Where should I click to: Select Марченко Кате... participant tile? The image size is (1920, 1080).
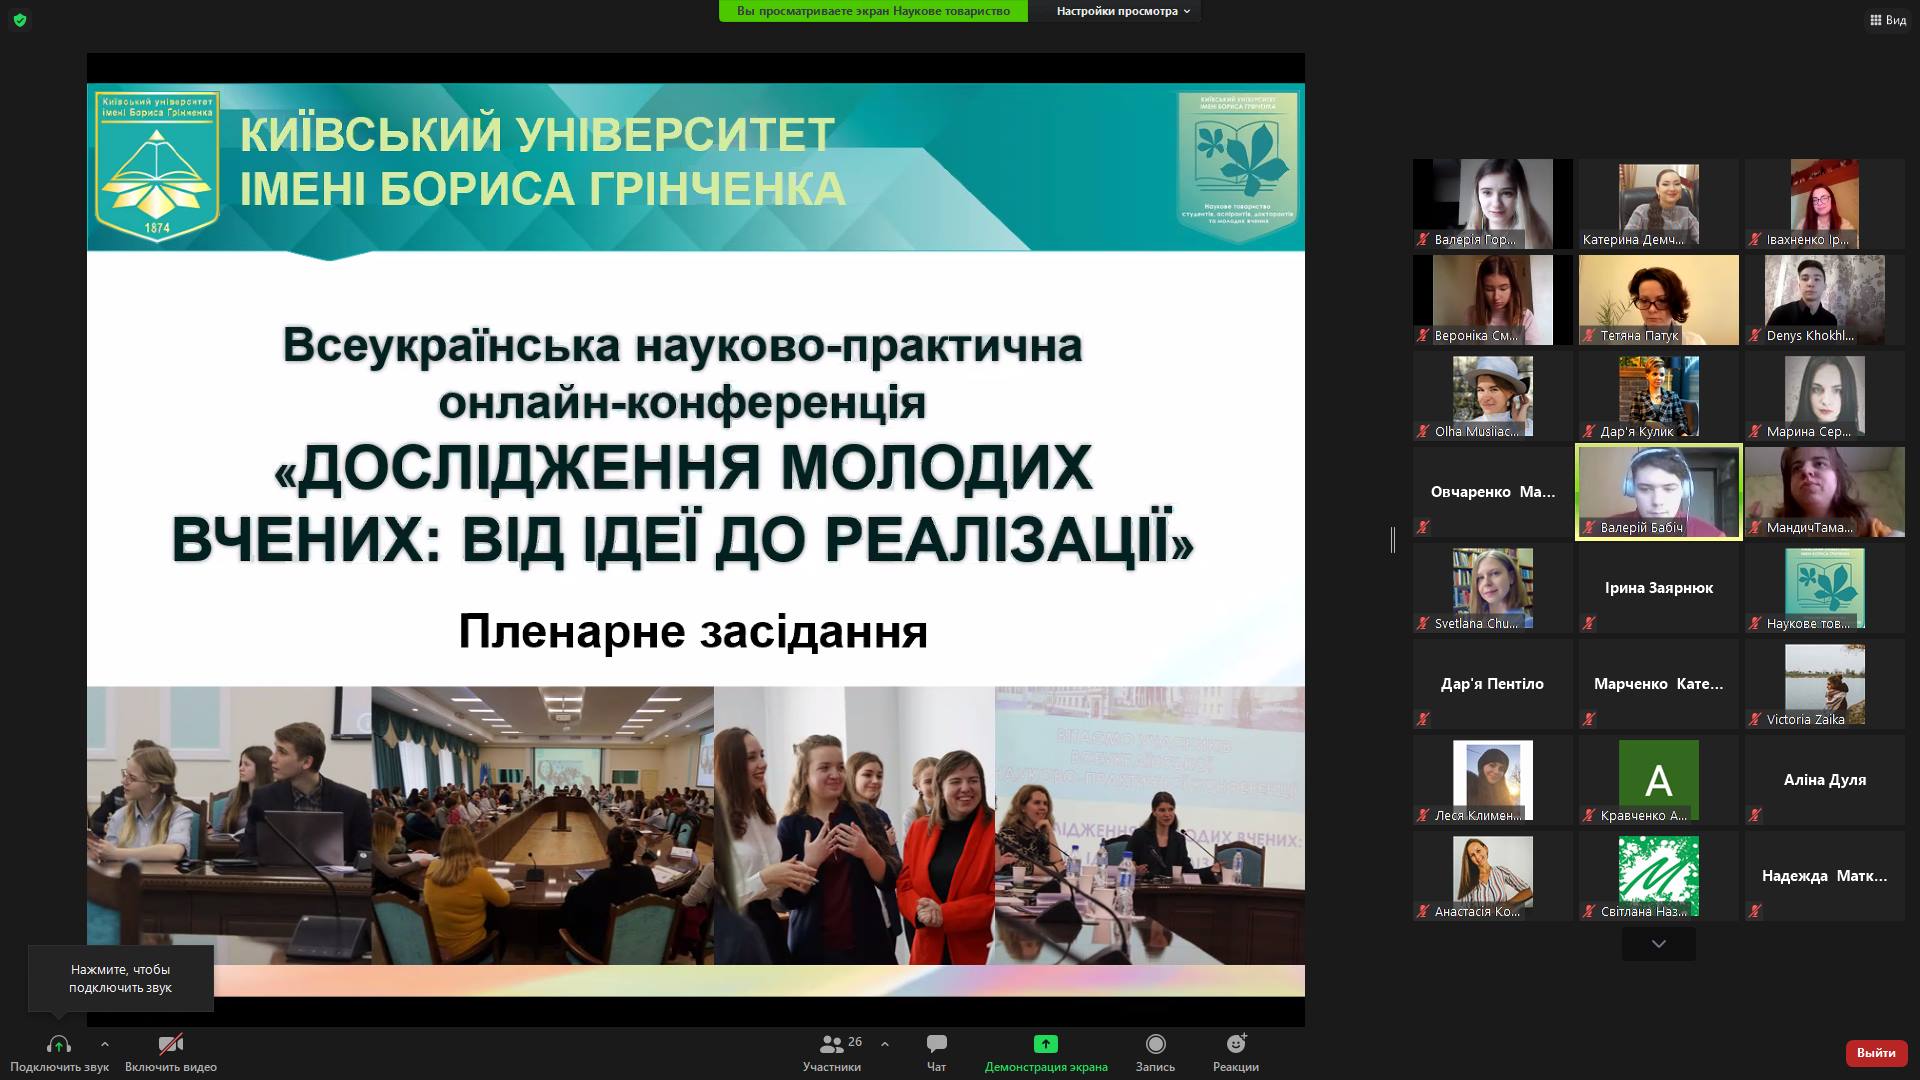(1659, 684)
